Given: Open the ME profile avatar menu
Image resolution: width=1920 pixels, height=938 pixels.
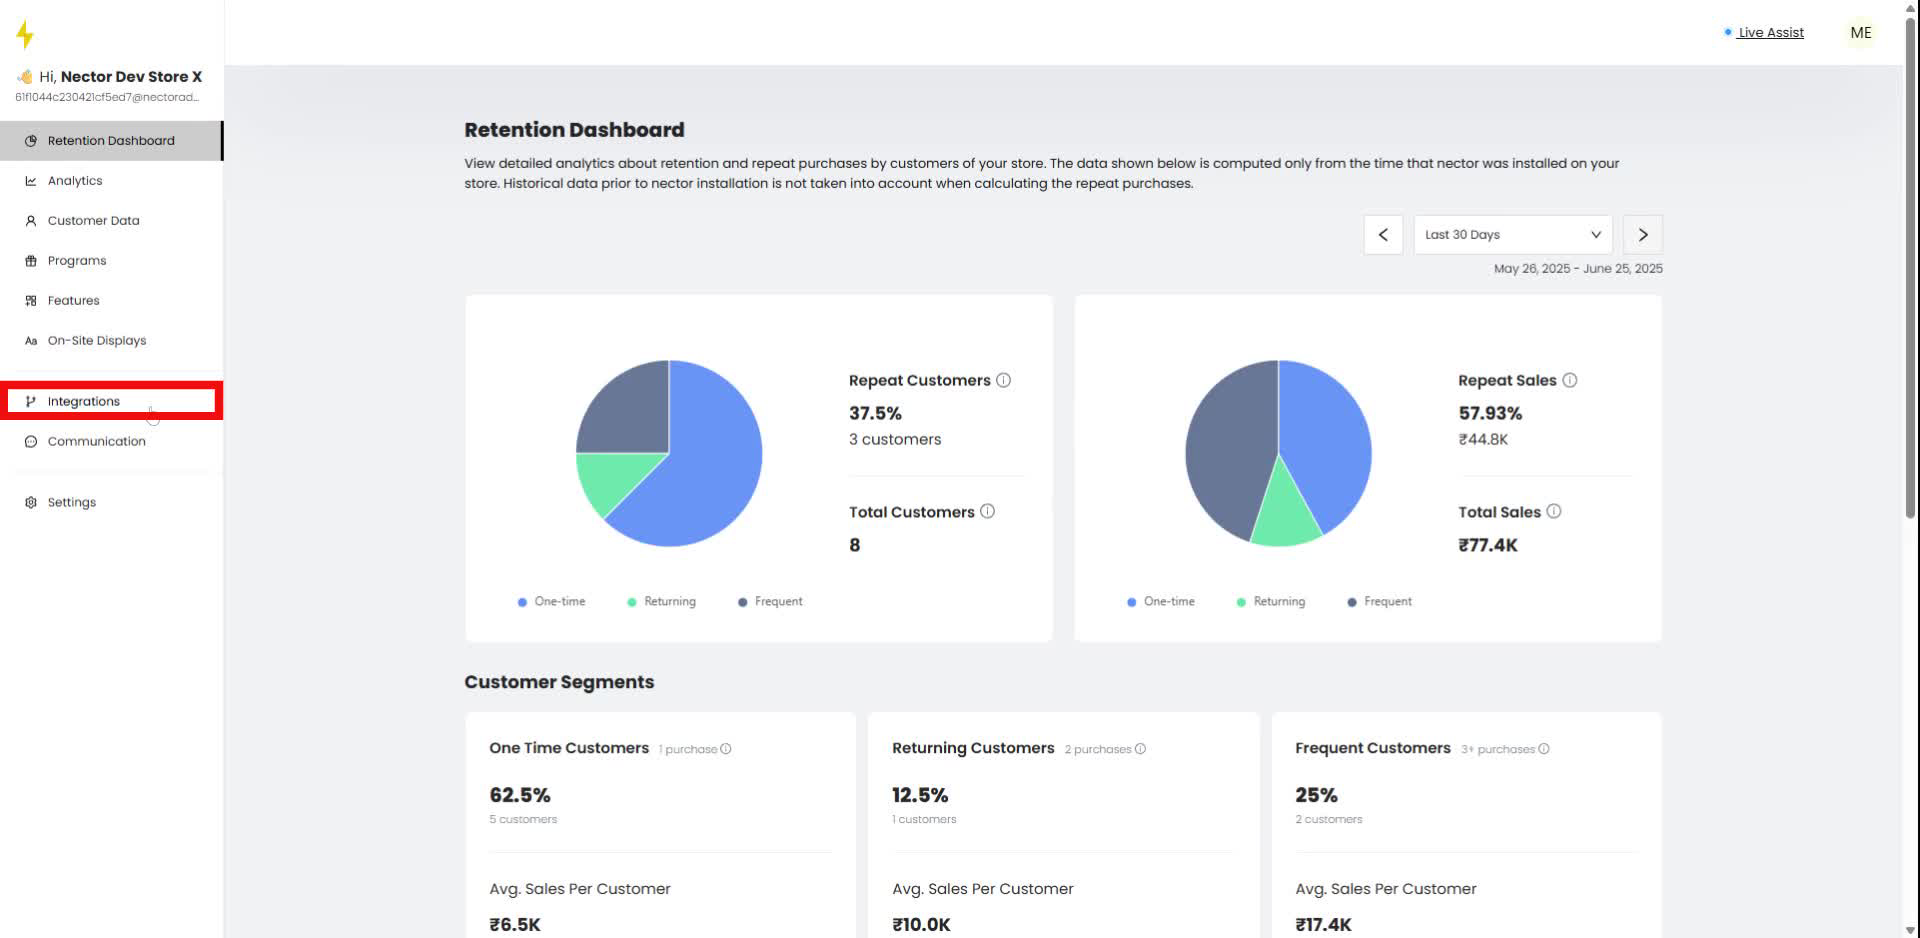Looking at the screenshot, I should pyautogui.click(x=1860, y=32).
